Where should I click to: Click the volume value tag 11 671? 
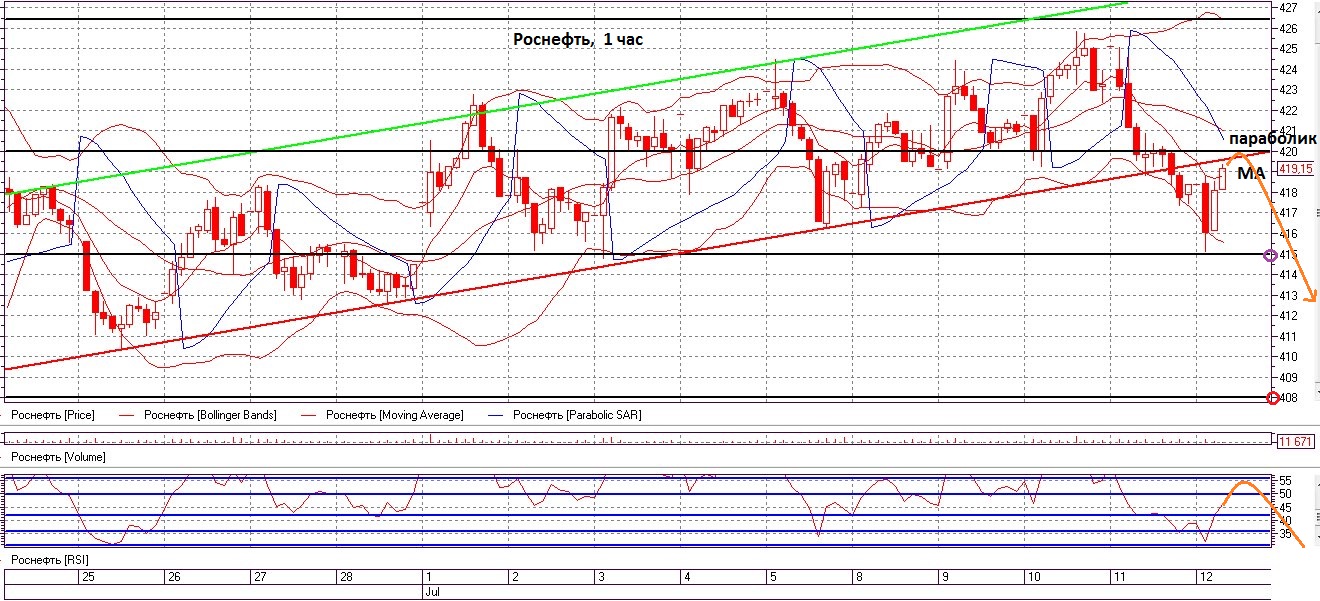click(x=1296, y=441)
